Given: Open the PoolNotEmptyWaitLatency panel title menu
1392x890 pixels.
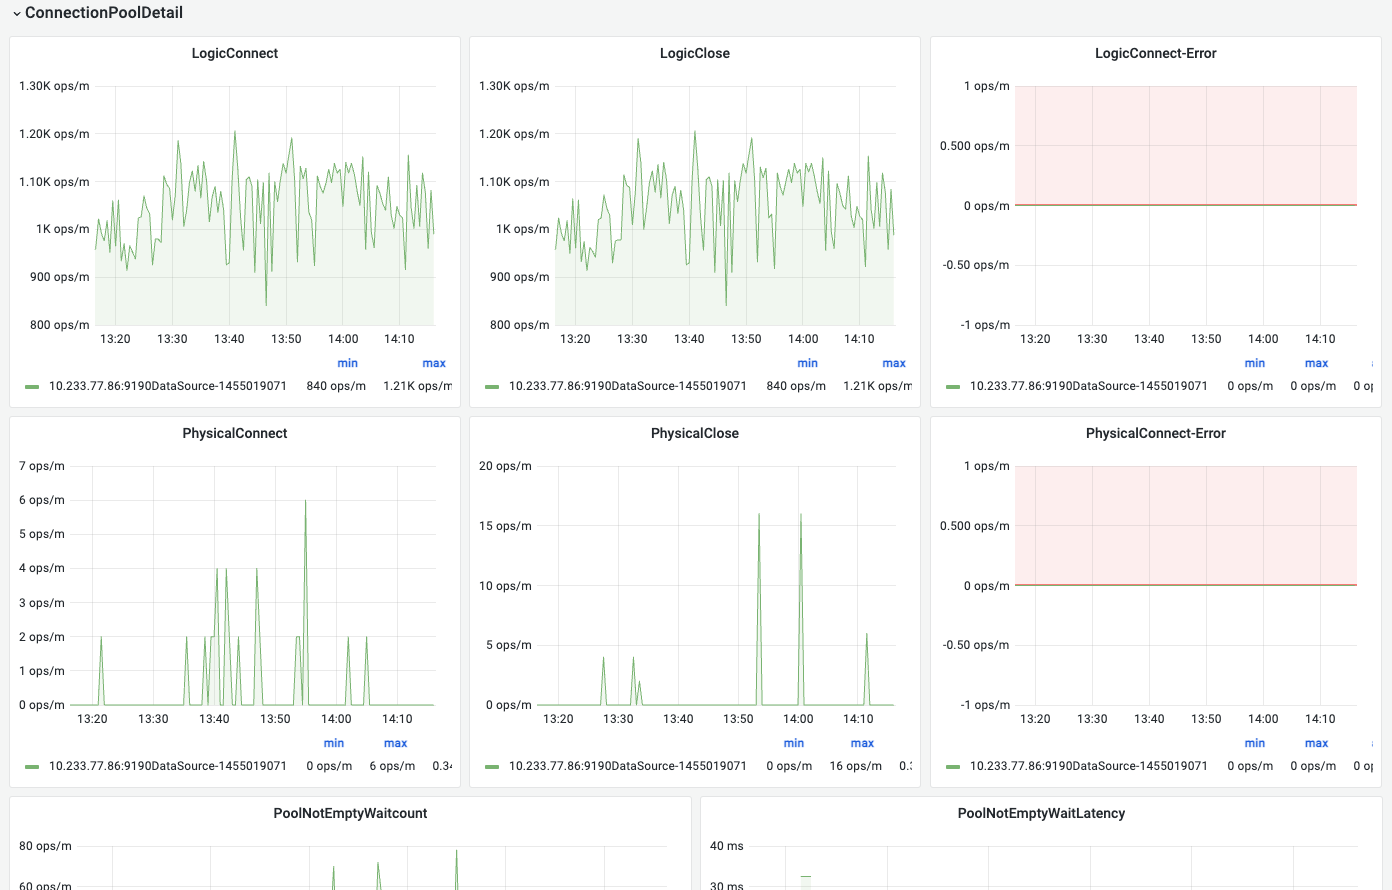Looking at the screenshot, I should (1041, 813).
